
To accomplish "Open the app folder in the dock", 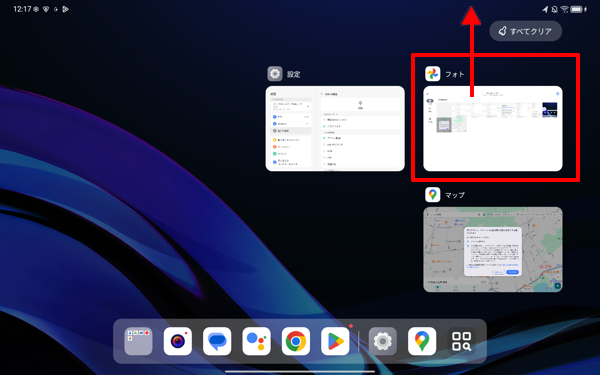I will [138, 341].
